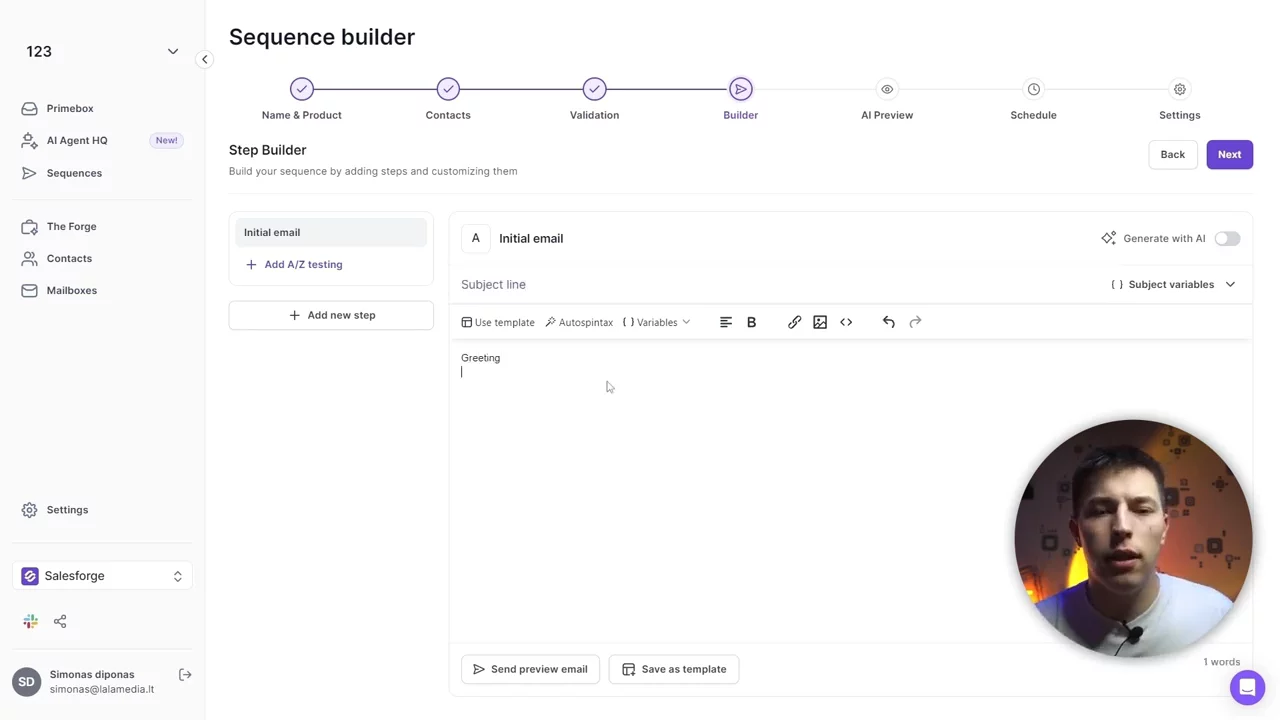This screenshot has width=1280, height=720.
Task: Click Send preview email button
Action: pos(530,669)
